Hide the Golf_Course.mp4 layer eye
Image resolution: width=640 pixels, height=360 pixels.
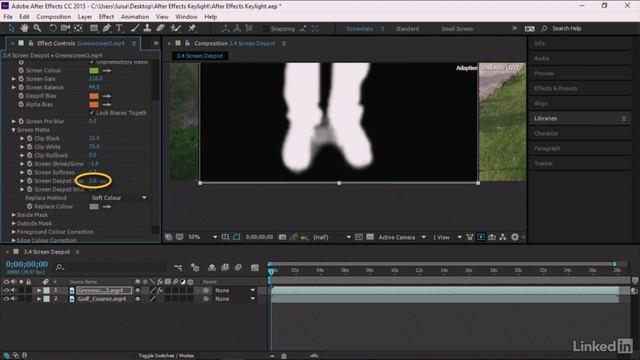pos(6,299)
